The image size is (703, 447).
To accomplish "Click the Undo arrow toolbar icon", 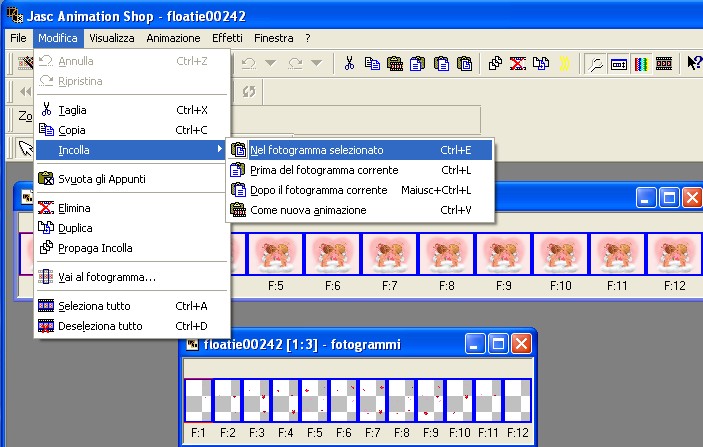I will tap(249, 63).
